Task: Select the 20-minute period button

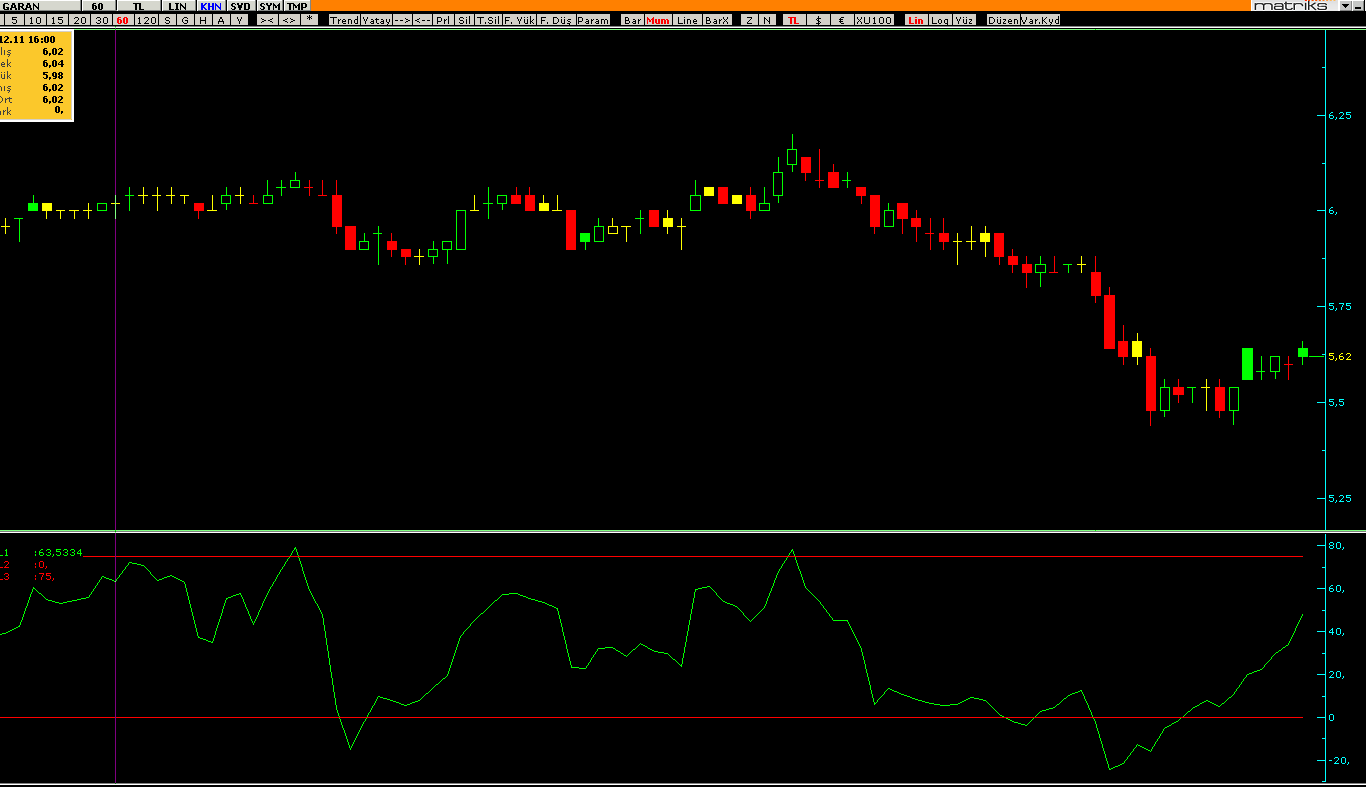Action: click(x=80, y=20)
